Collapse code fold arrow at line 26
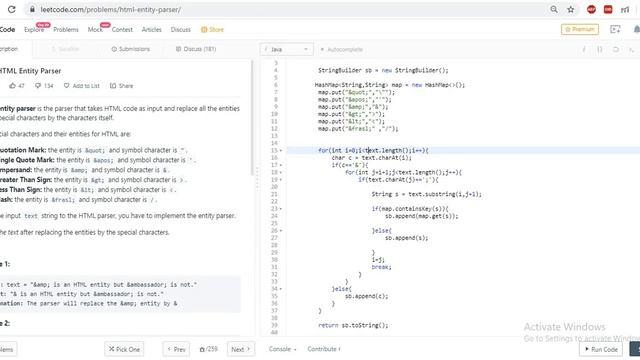The width and height of the screenshot is (640, 360). point(281,231)
